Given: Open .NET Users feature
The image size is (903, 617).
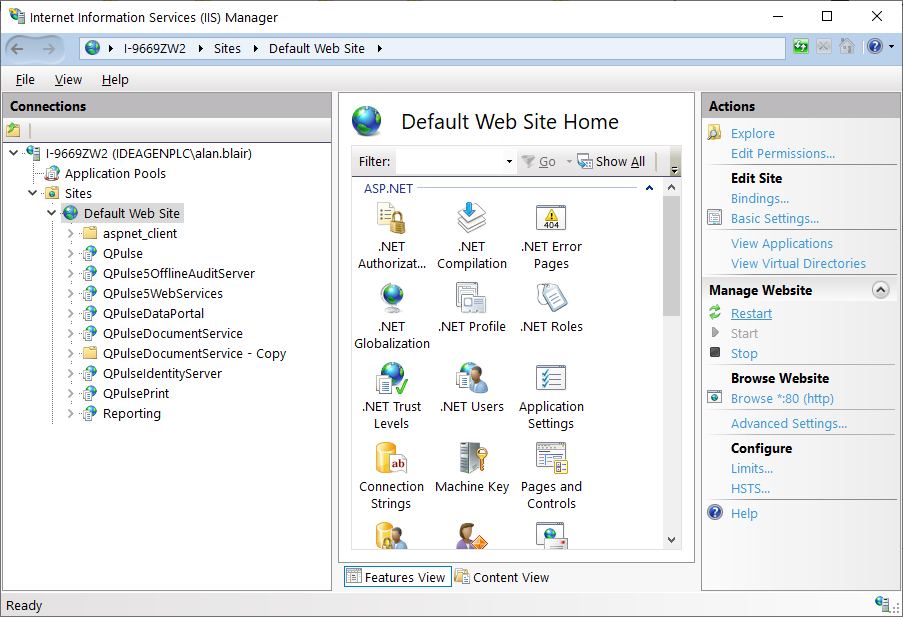Looking at the screenshot, I should coord(471,388).
